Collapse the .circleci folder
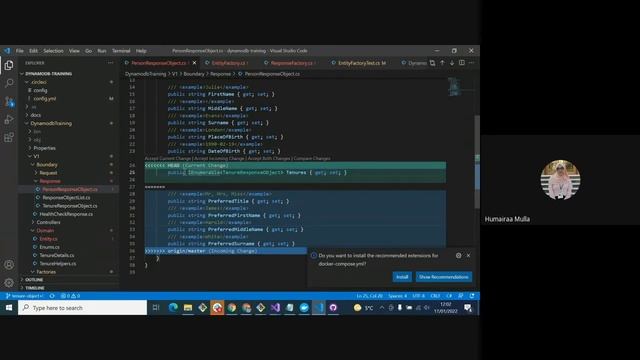The width and height of the screenshot is (640, 360). click(39, 82)
